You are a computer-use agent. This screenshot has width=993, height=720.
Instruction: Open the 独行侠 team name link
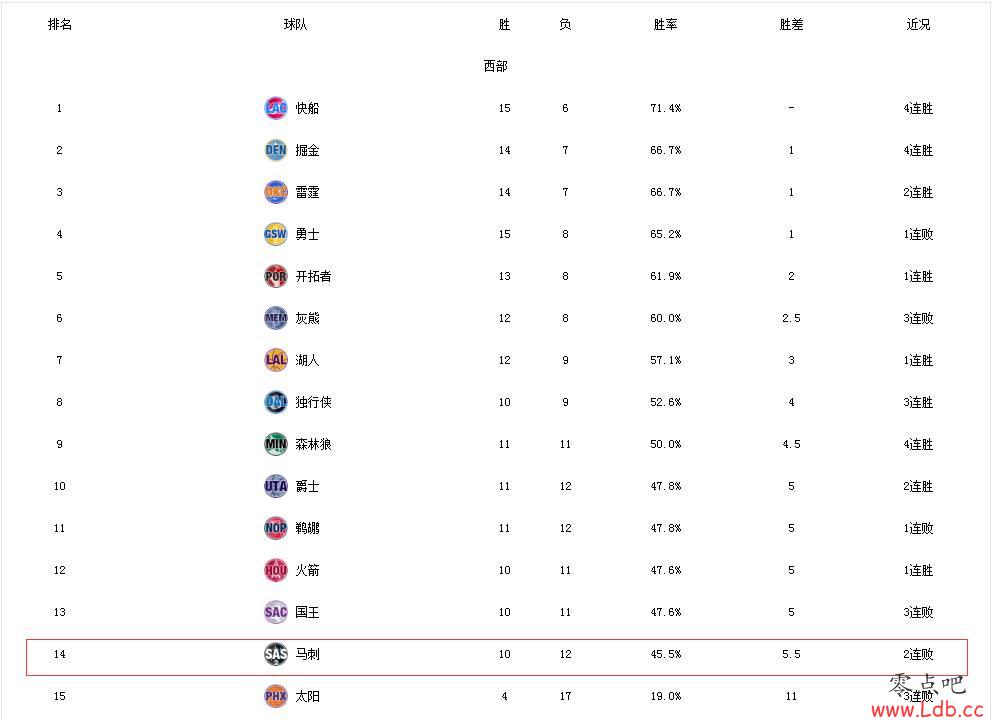(313, 402)
